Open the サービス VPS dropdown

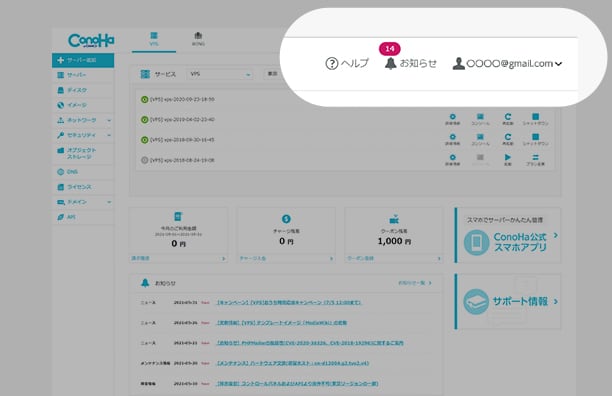pyautogui.click(x=220, y=74)
